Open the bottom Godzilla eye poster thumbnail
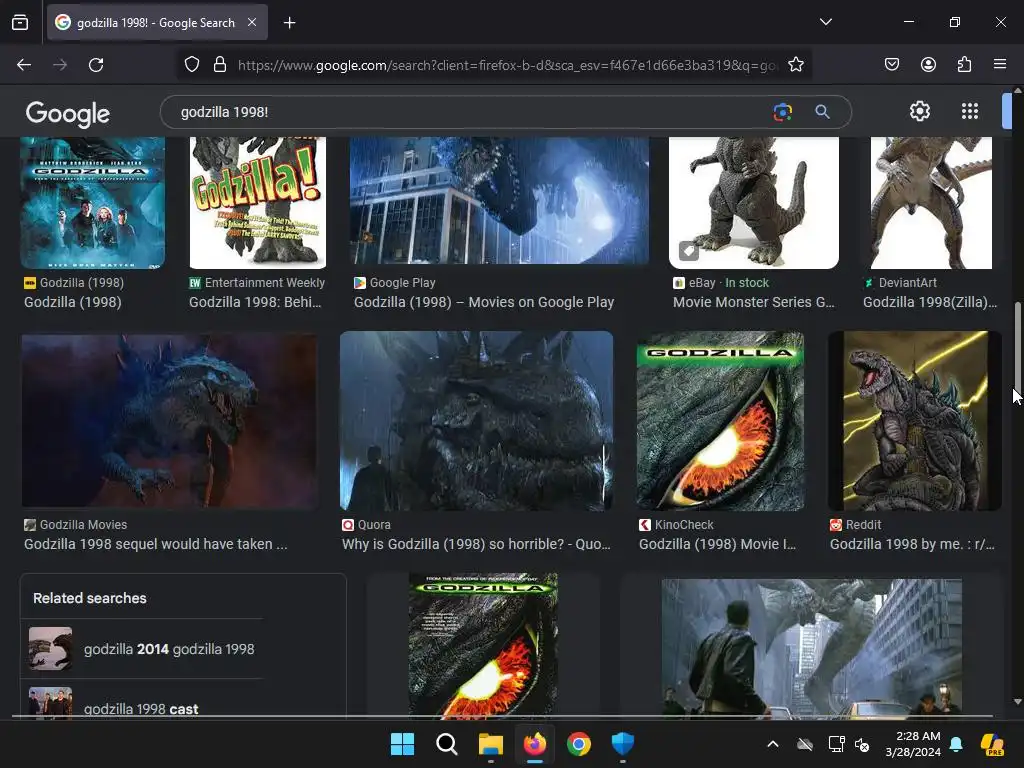 [x=483, y=645]
